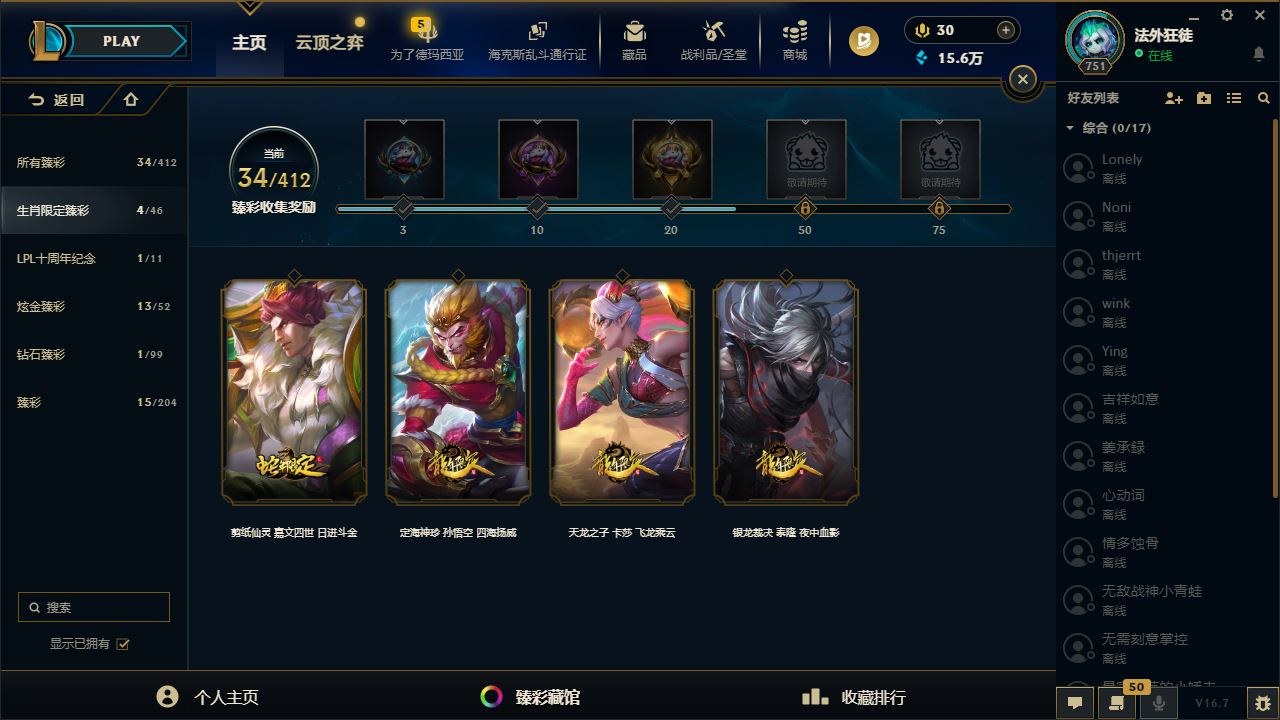
Task: Open the bug report icon
Action: (1263, 703)
